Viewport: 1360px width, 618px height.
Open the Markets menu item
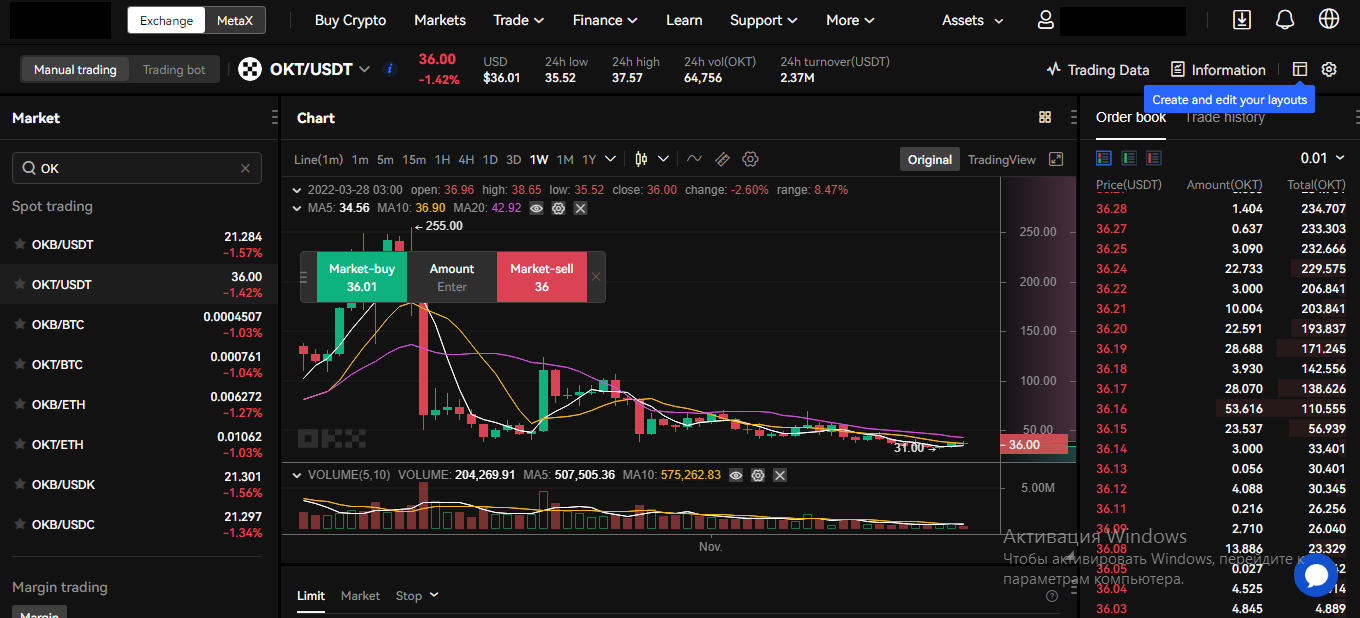440,20
